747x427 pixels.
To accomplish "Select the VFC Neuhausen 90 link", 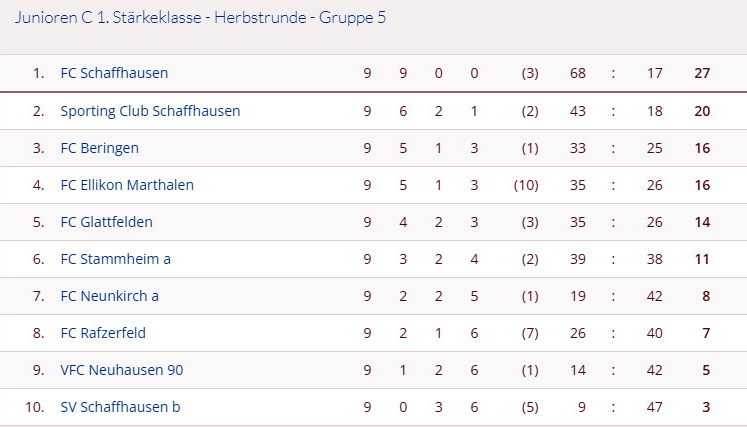I will (x=122, y=370).
